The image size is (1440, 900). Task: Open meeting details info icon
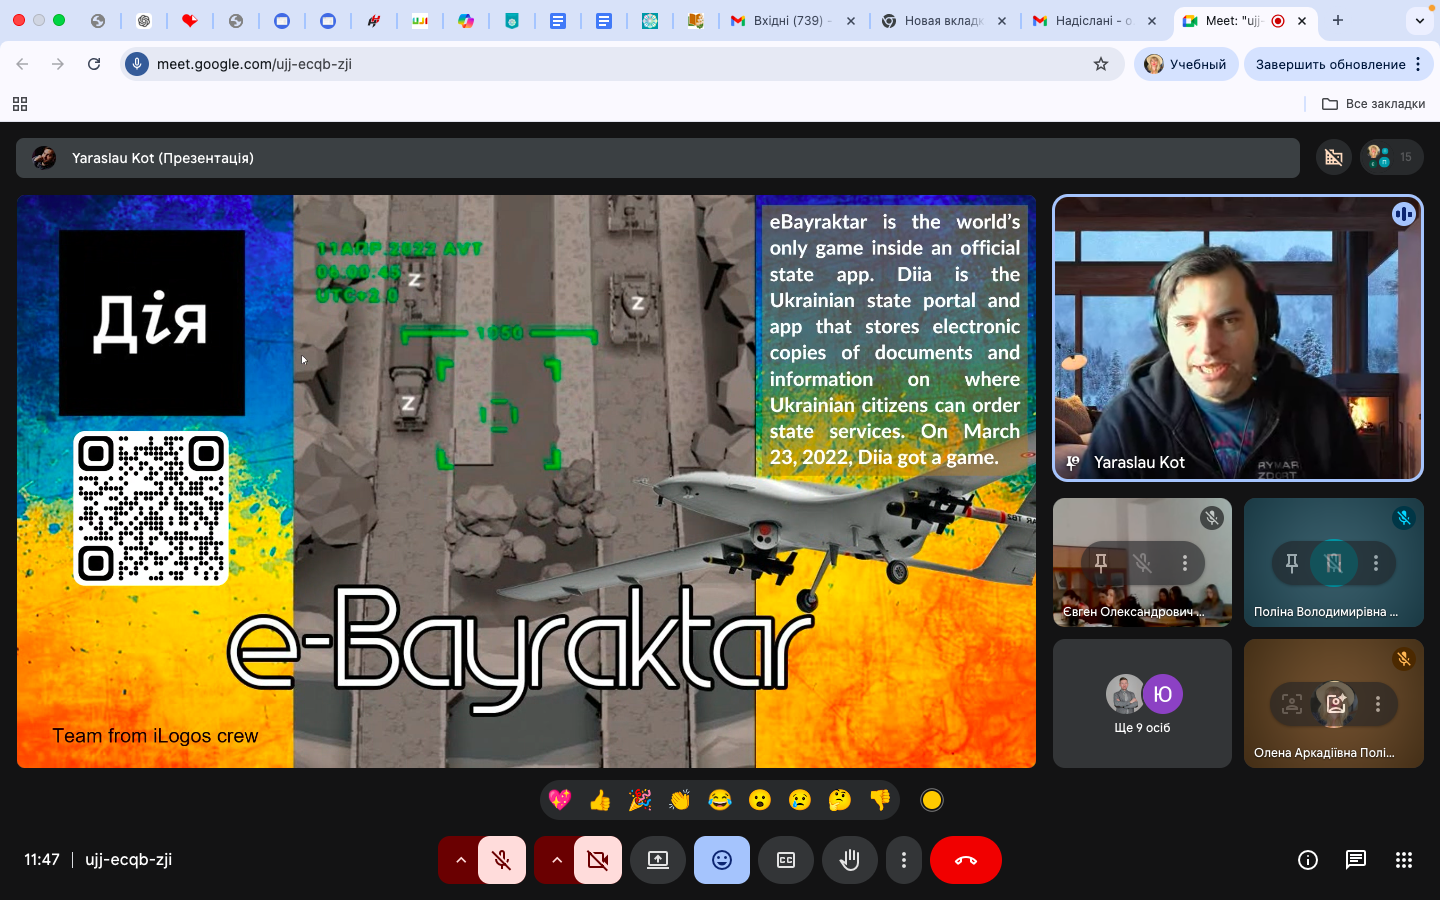(1308, 860)
